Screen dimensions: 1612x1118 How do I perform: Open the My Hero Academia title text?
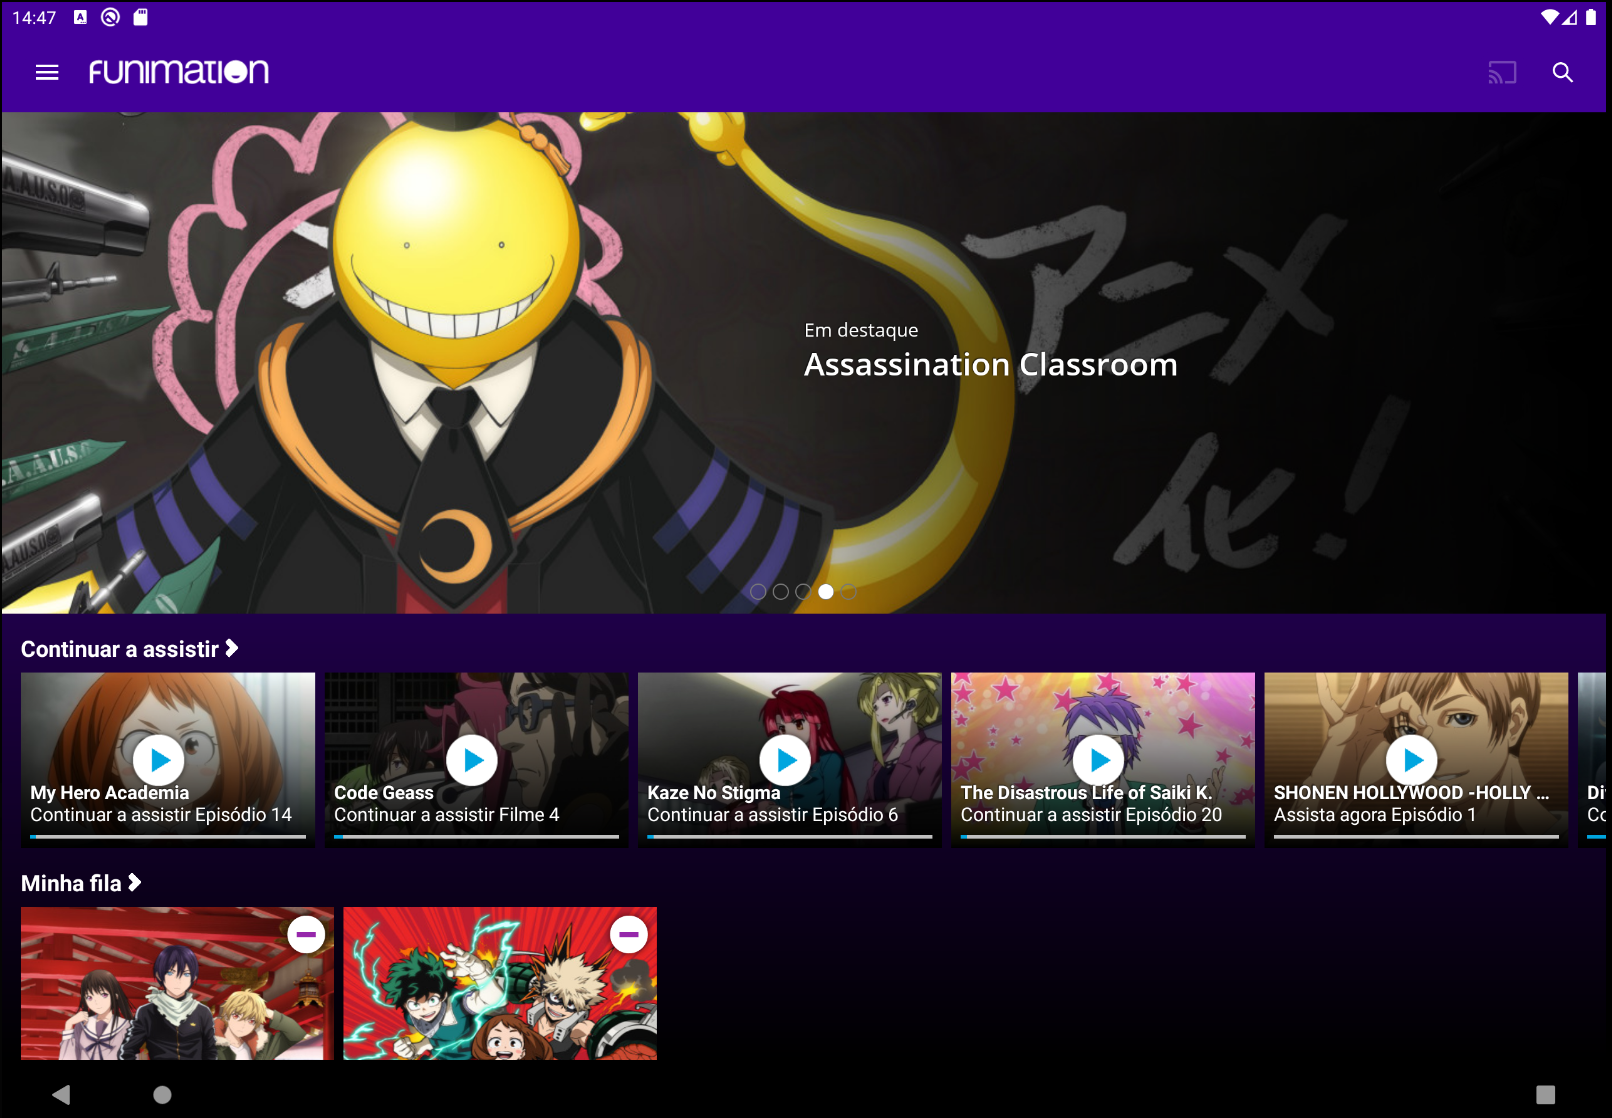click(x=110, y=792)
